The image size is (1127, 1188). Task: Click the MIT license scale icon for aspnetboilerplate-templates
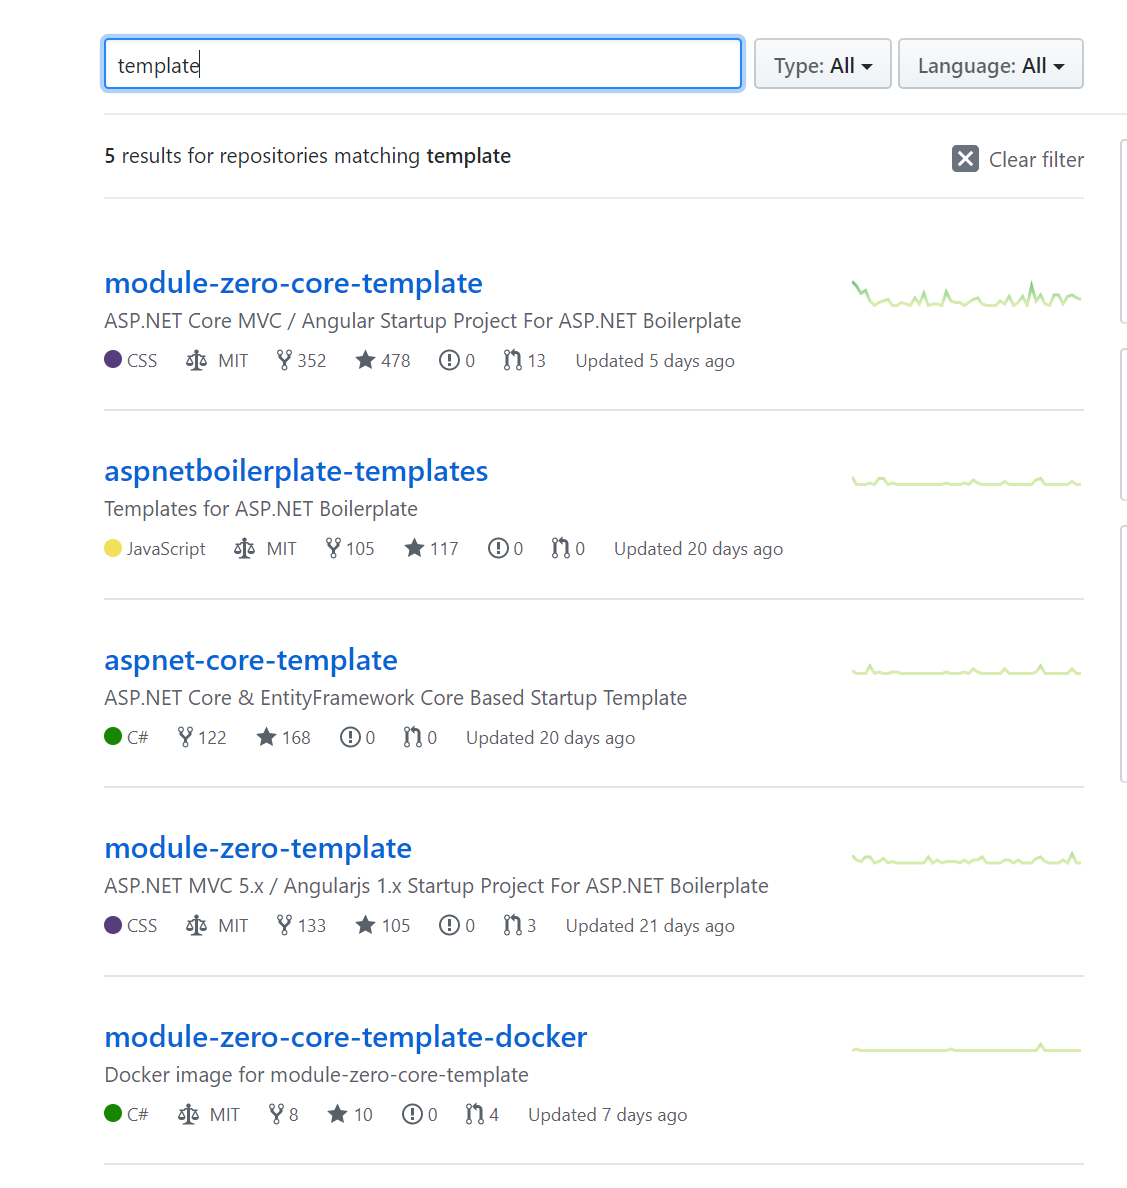click(243, 548)
